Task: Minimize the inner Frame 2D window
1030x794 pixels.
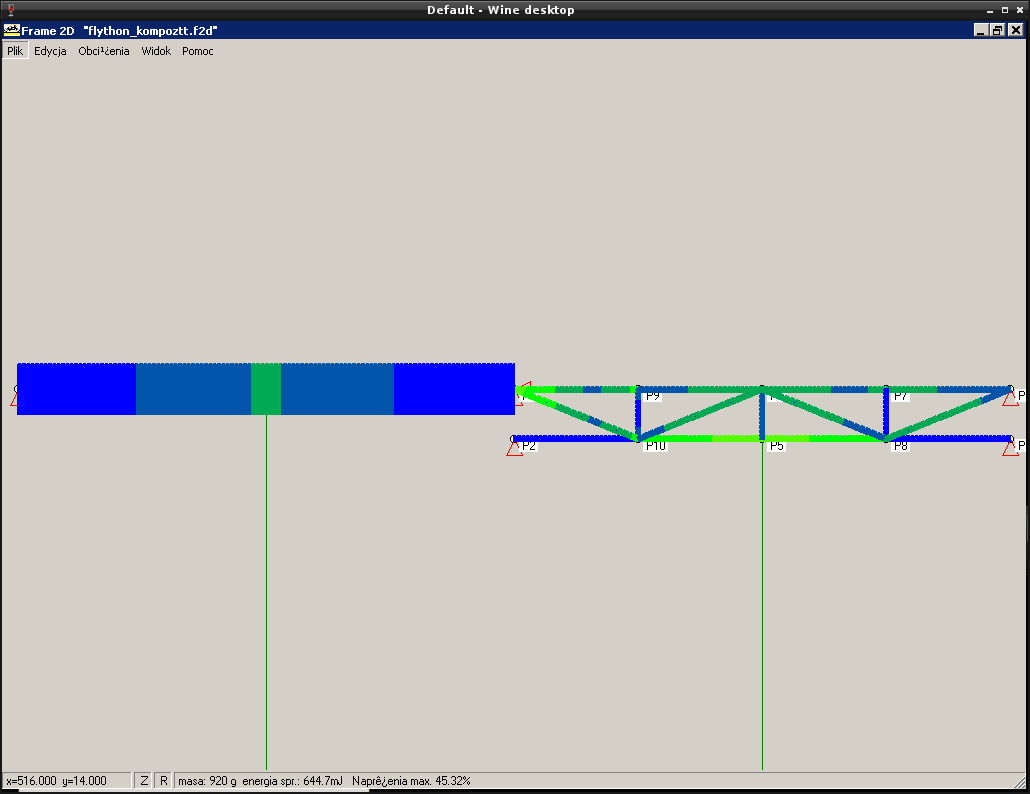Action: click(x=981, y=30)
